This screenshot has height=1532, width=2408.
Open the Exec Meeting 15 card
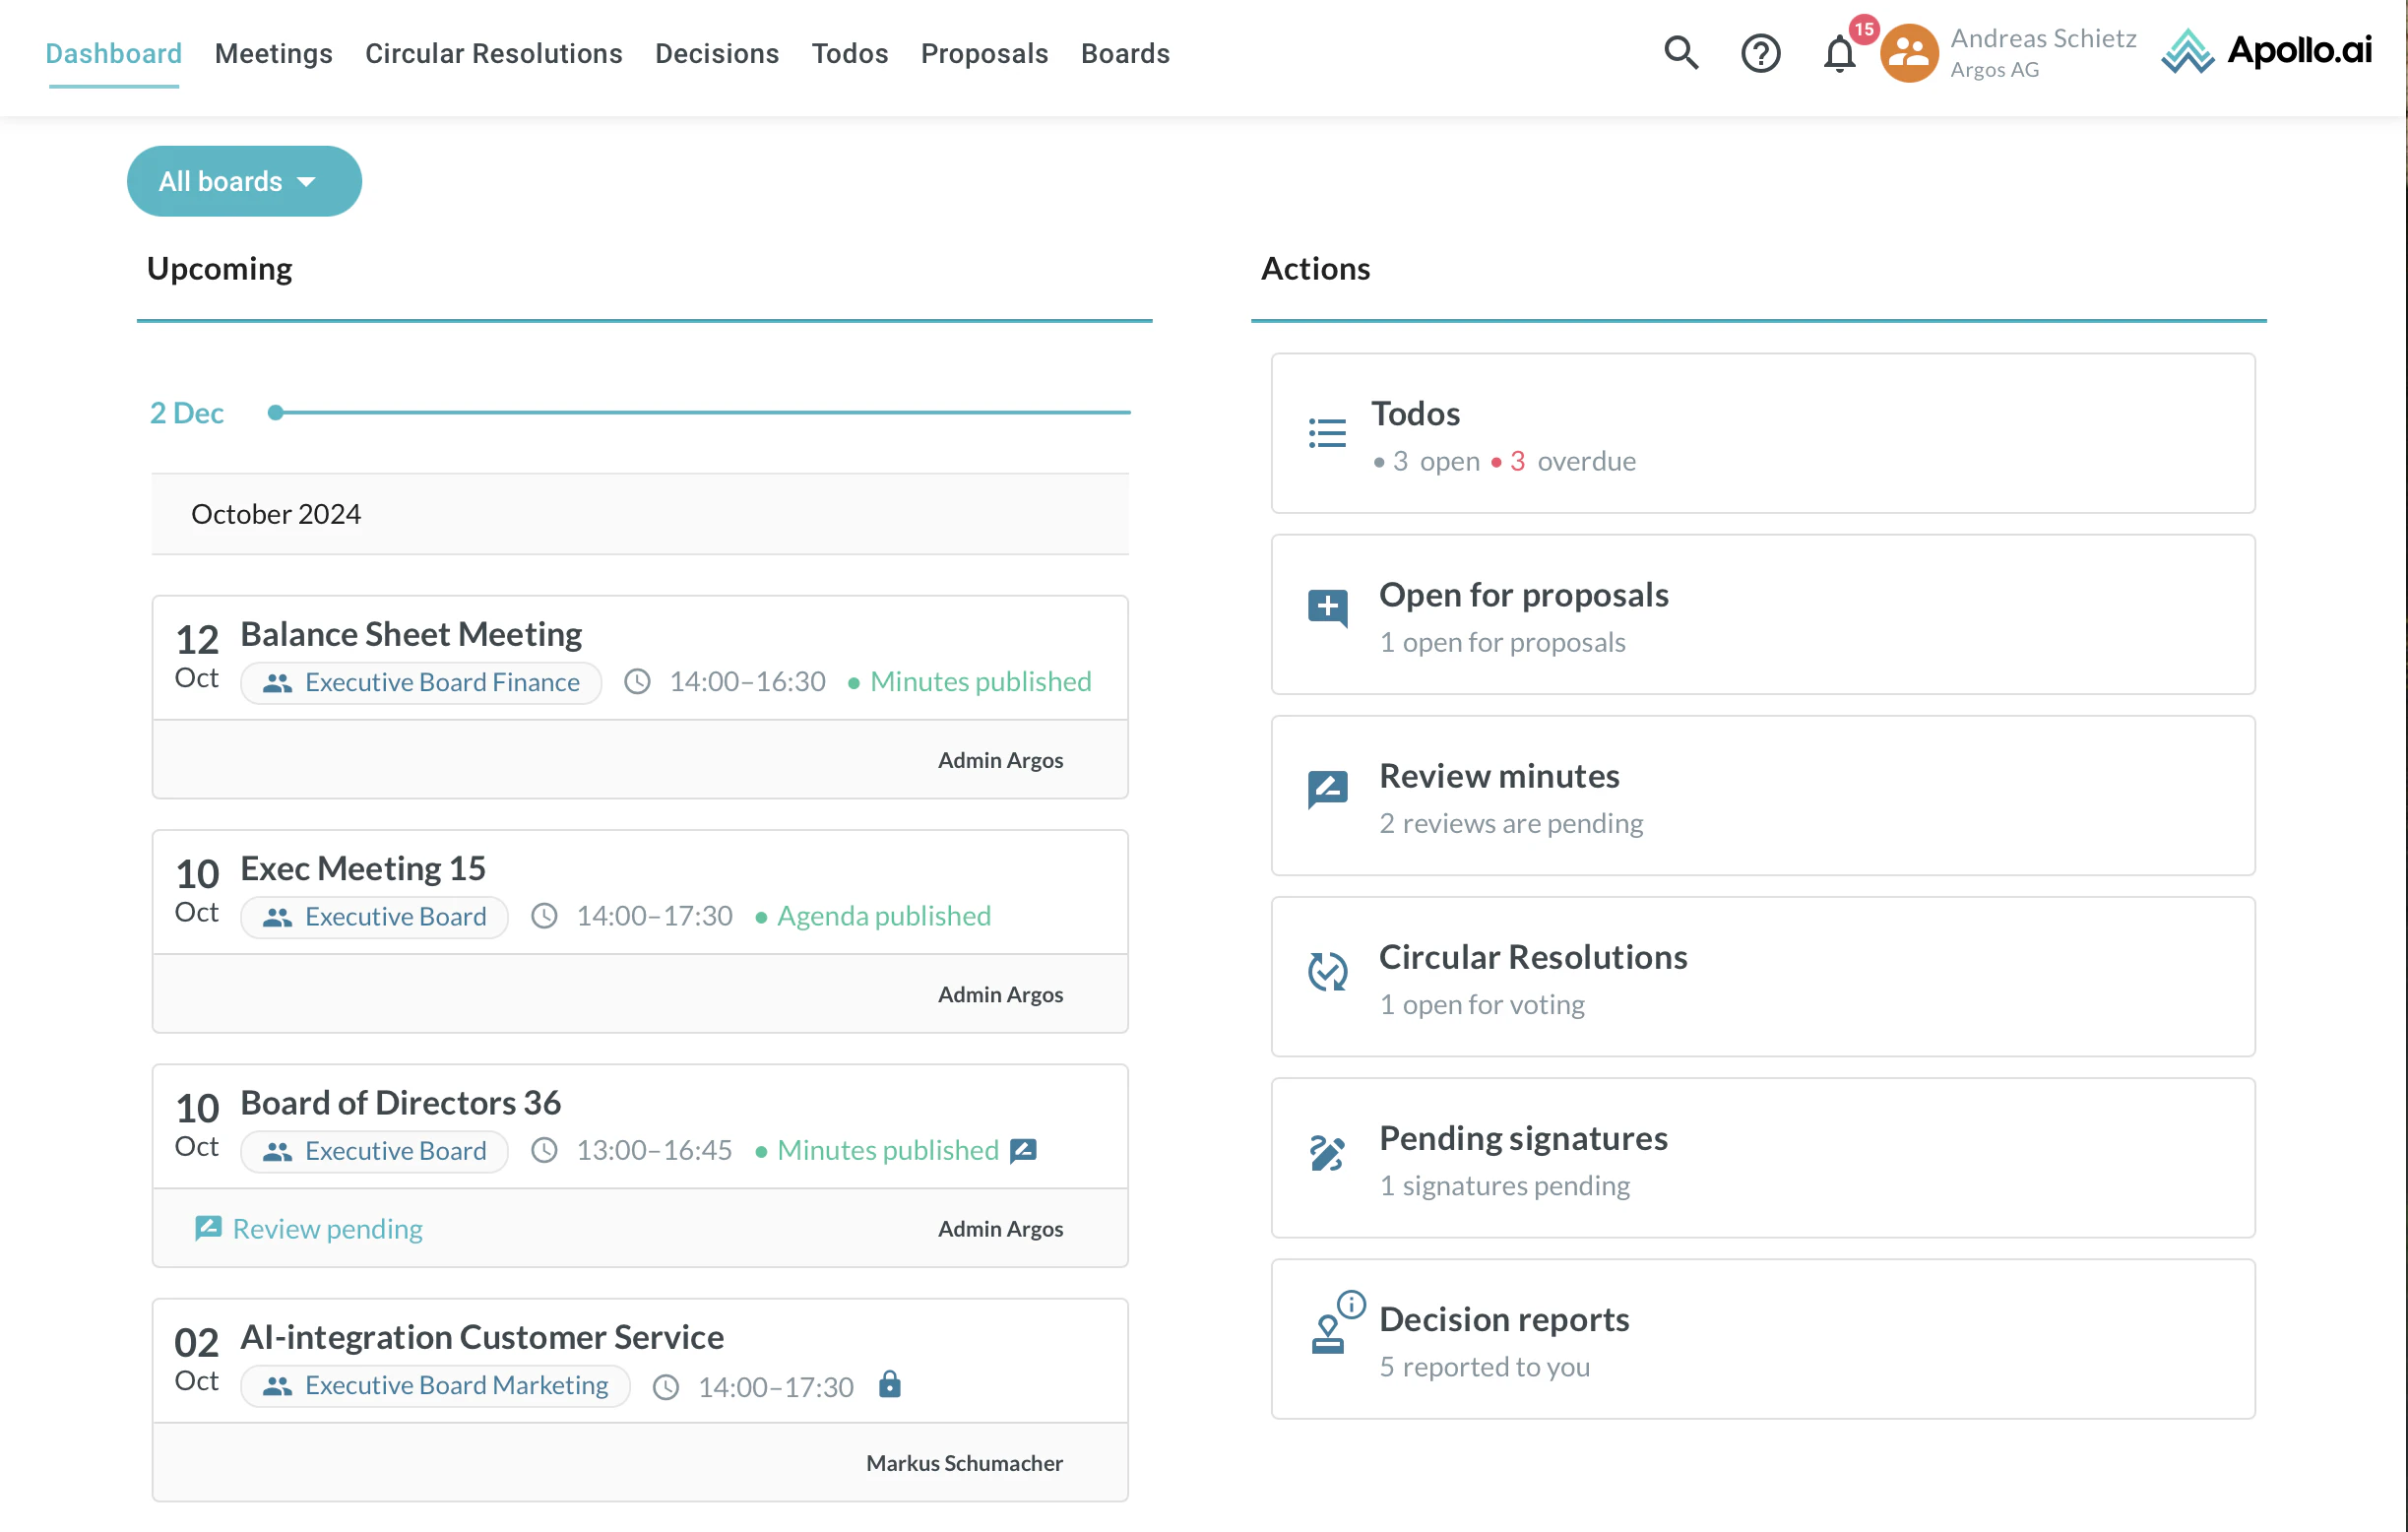(x=362, y=868)
